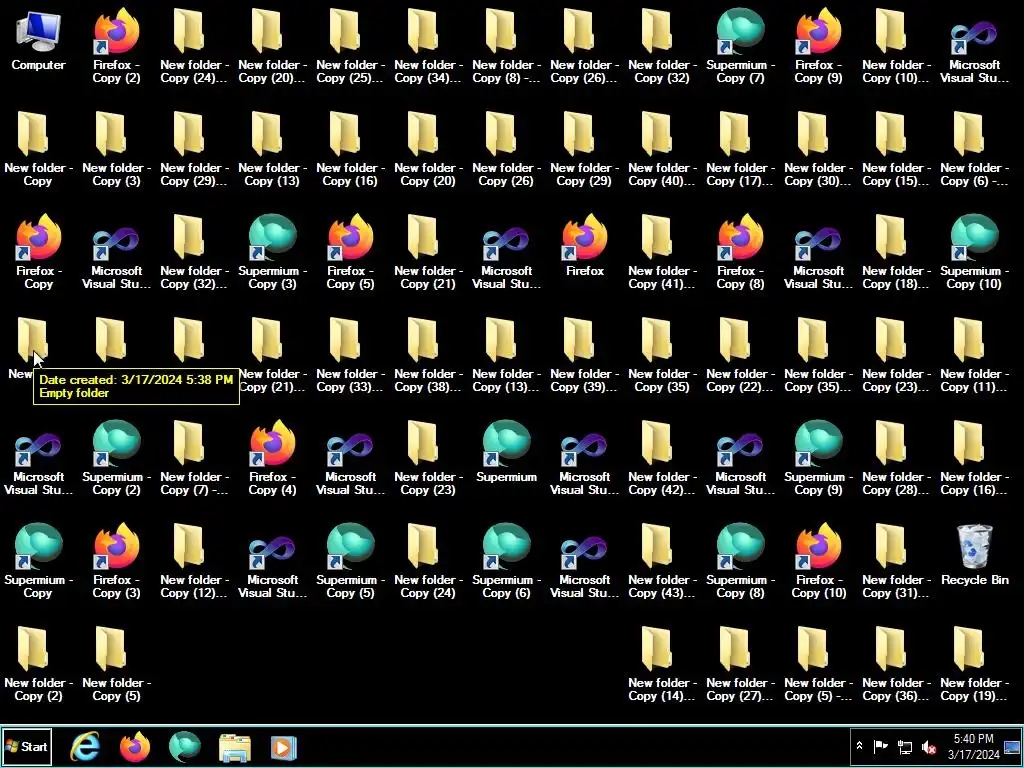Launch Windows Media Player from taskbar
The height and width of the screenshot is (768, 1024).
pos(284,747)
